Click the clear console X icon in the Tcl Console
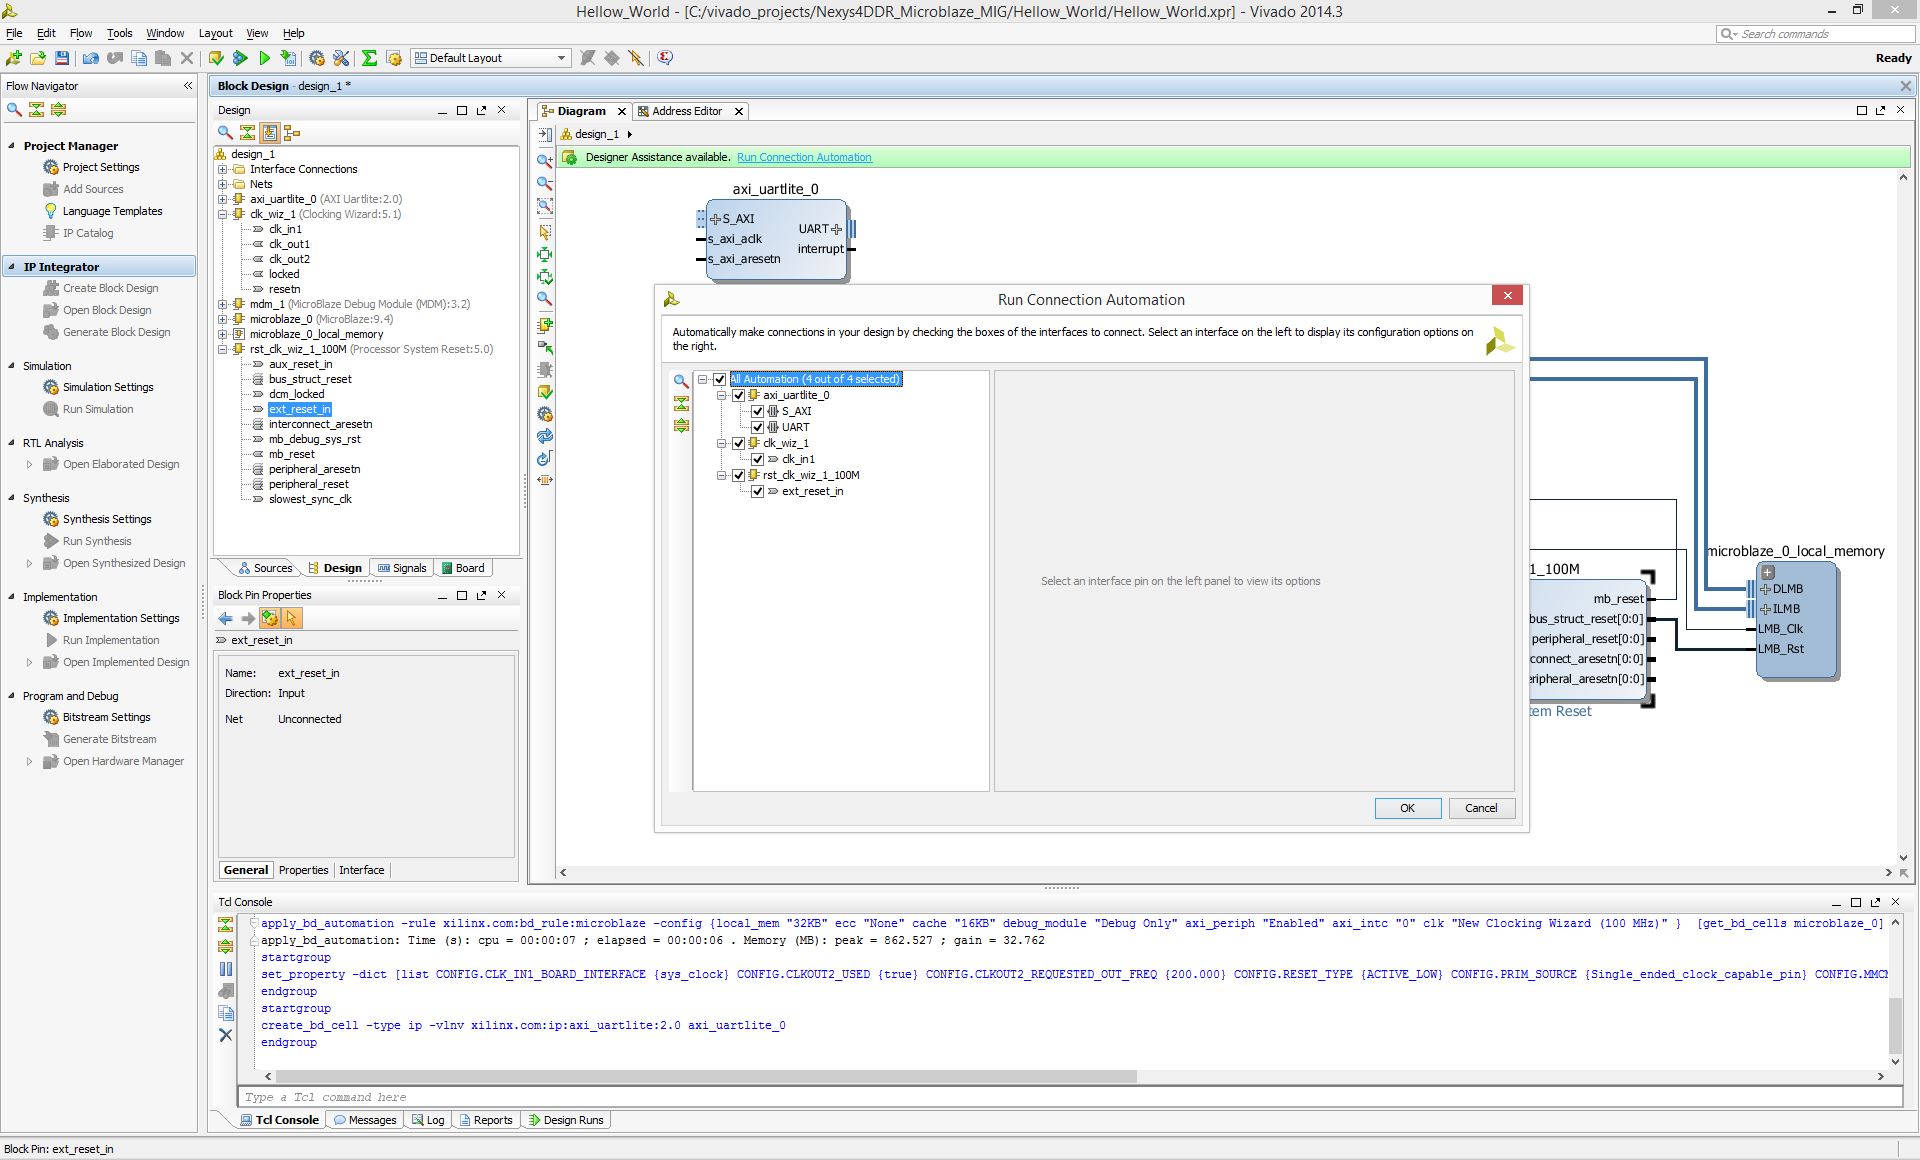This screenshot has height=1160, width=1920. [226, 1035]
